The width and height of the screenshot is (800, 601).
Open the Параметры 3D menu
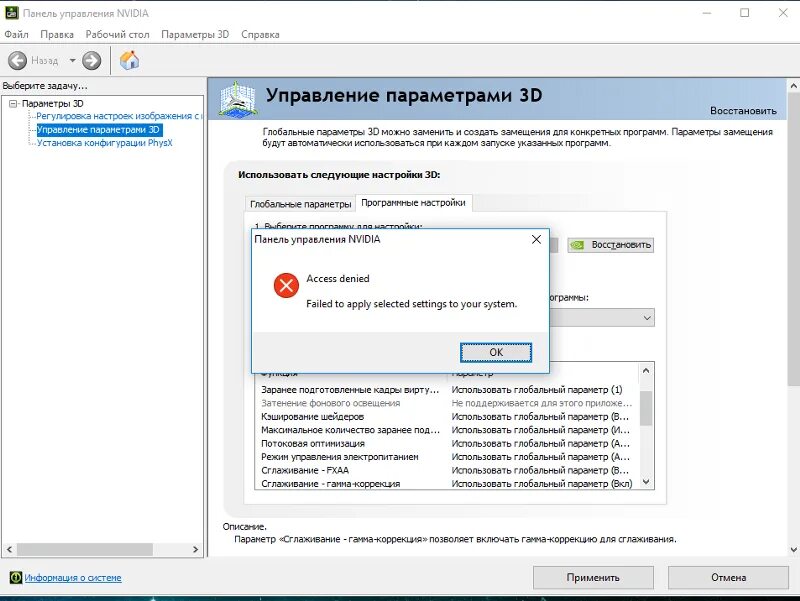195,35
